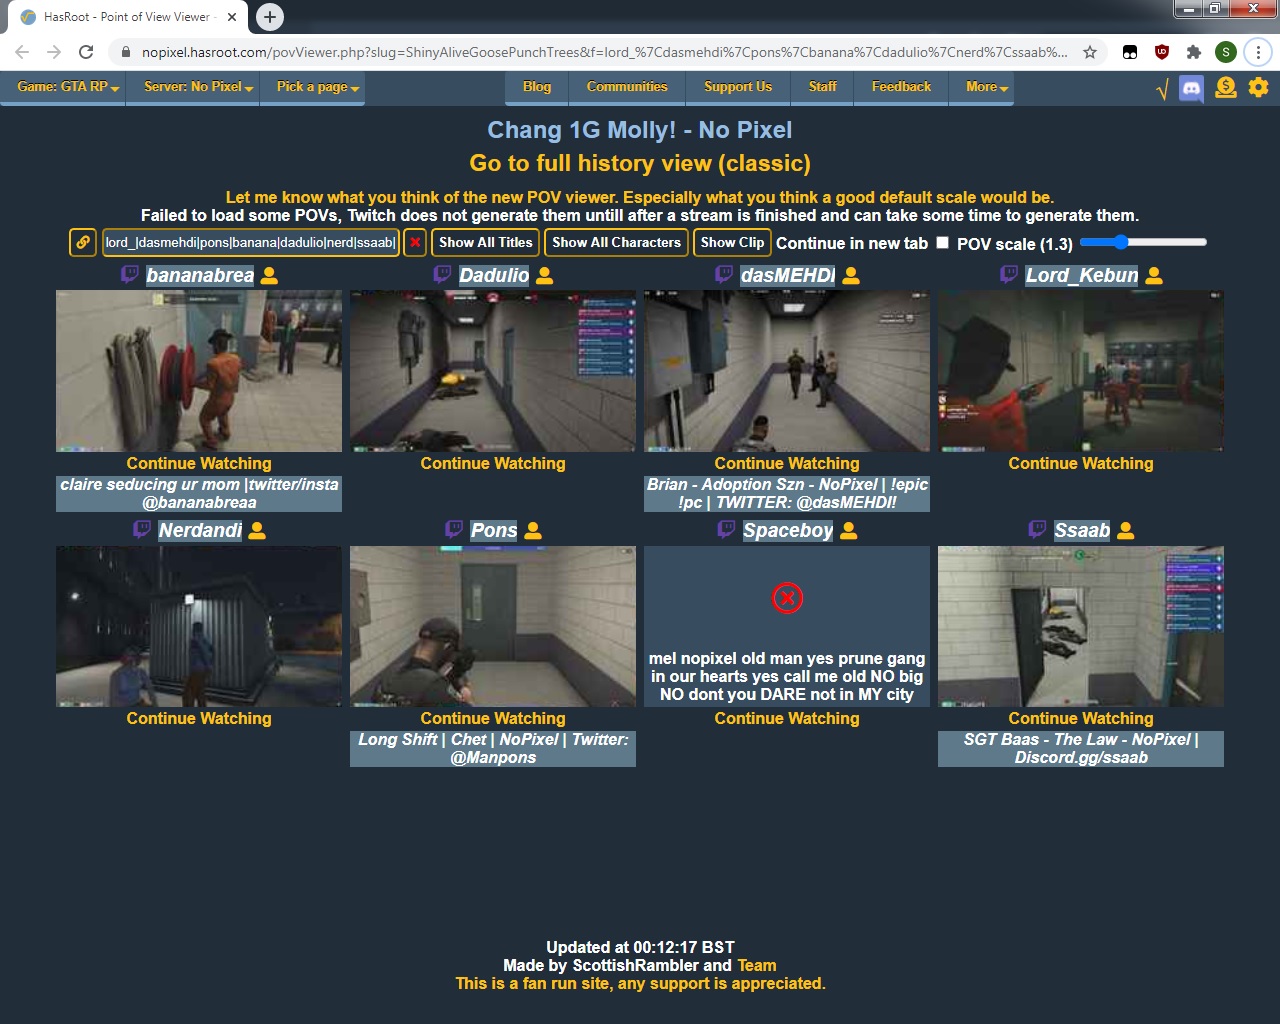The width and height of the screenshot is (1280, 1024).
Task: Clear the filter with the red X button
Action: (415, 242)
